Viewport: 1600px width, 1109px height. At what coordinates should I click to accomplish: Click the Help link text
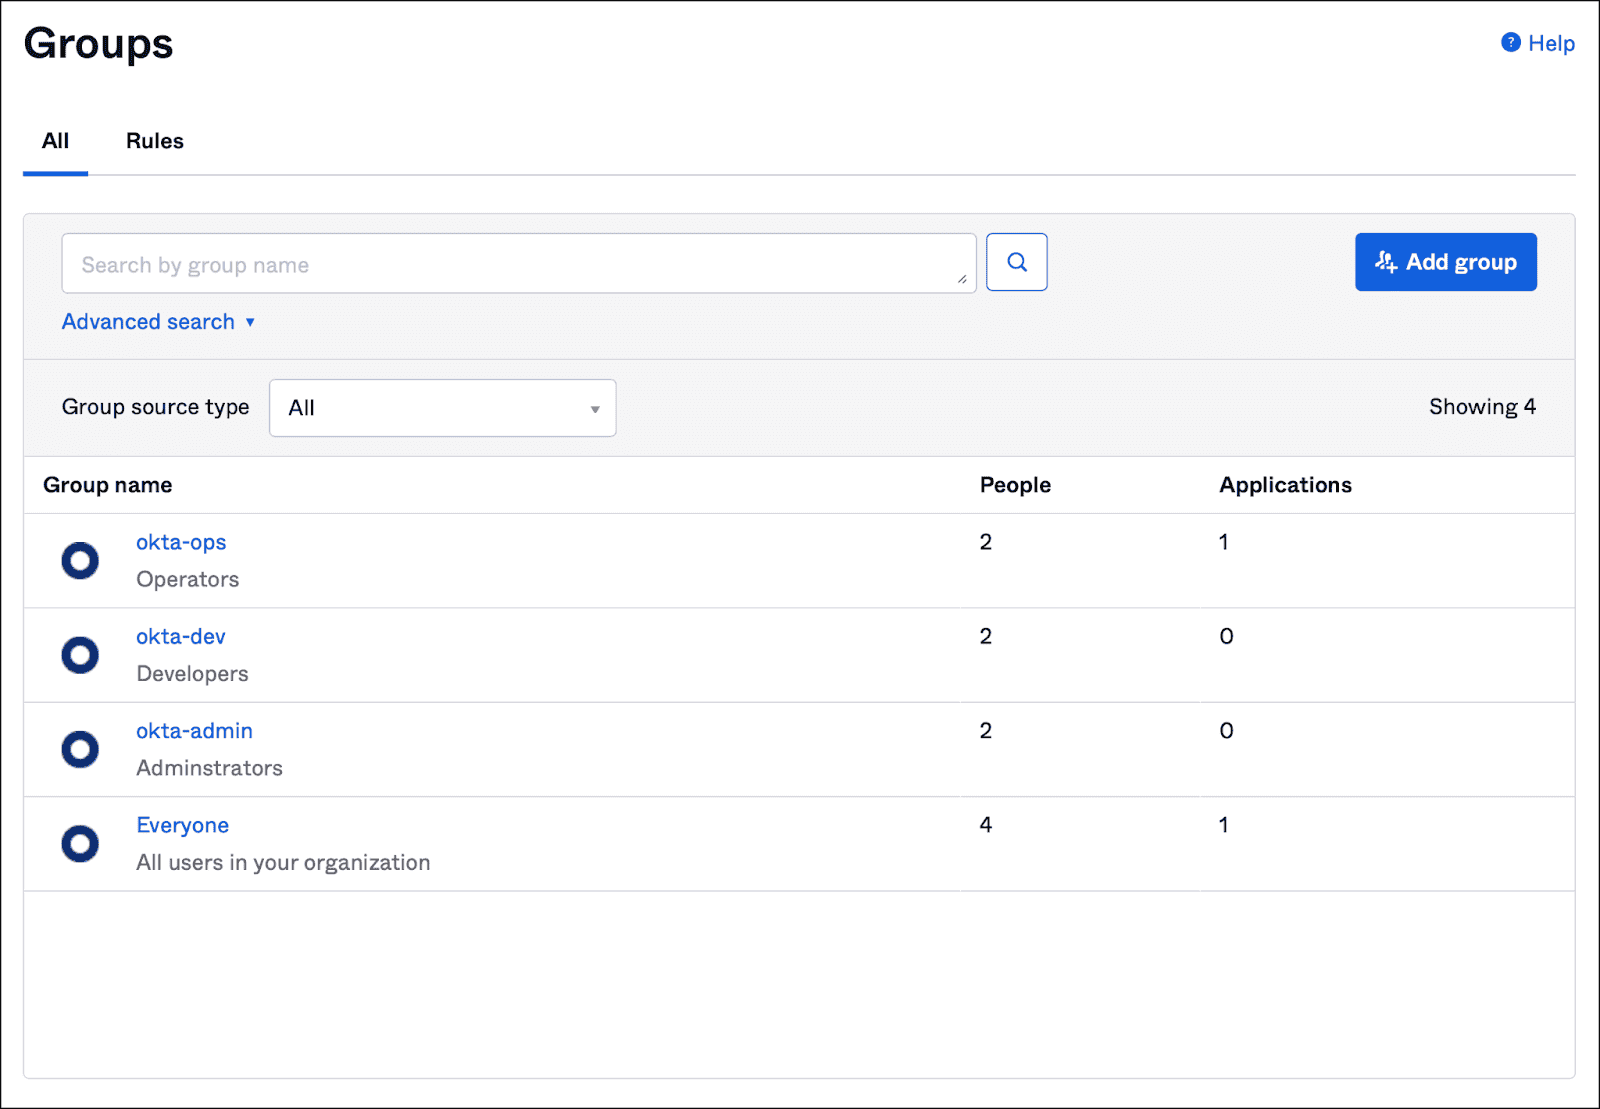[x=1551, y=43]
